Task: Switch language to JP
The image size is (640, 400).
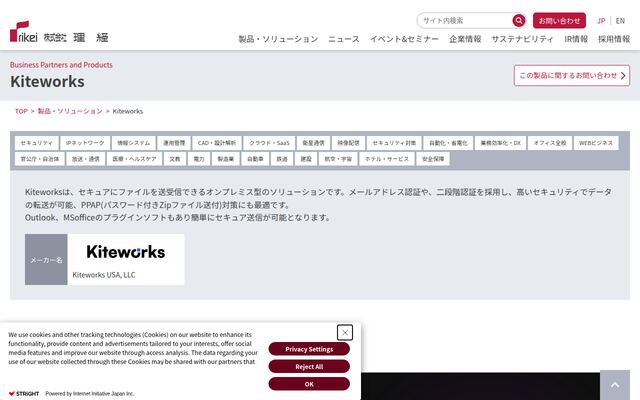Action: [x=601, y=21]
